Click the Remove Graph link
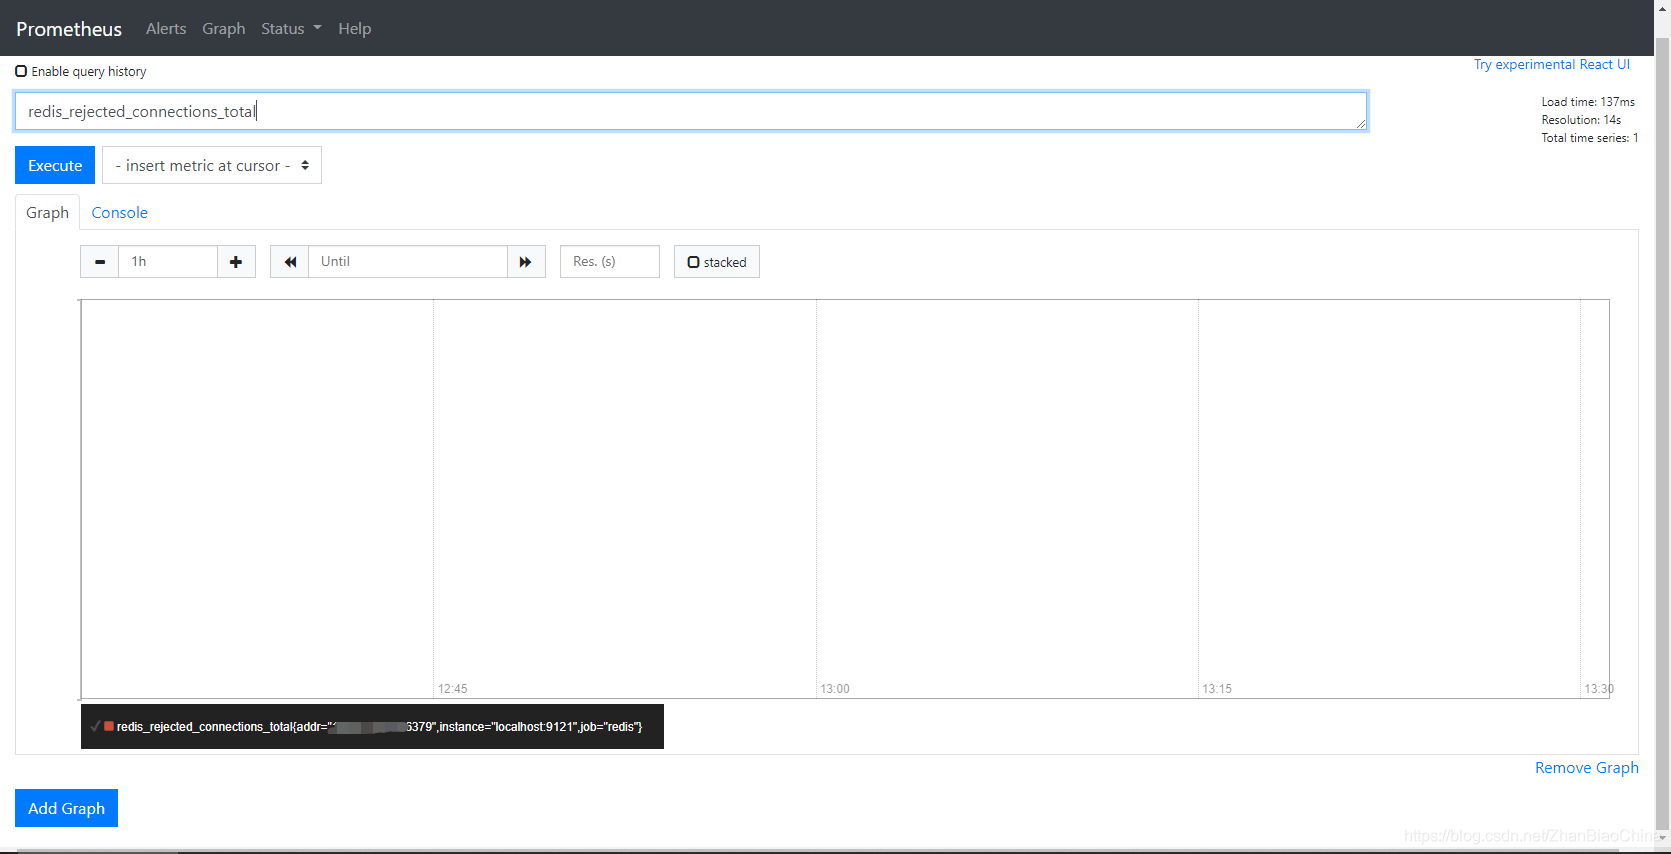Image resolution: width=1671 pixels, height=854 pixels. coord(1586,767)
